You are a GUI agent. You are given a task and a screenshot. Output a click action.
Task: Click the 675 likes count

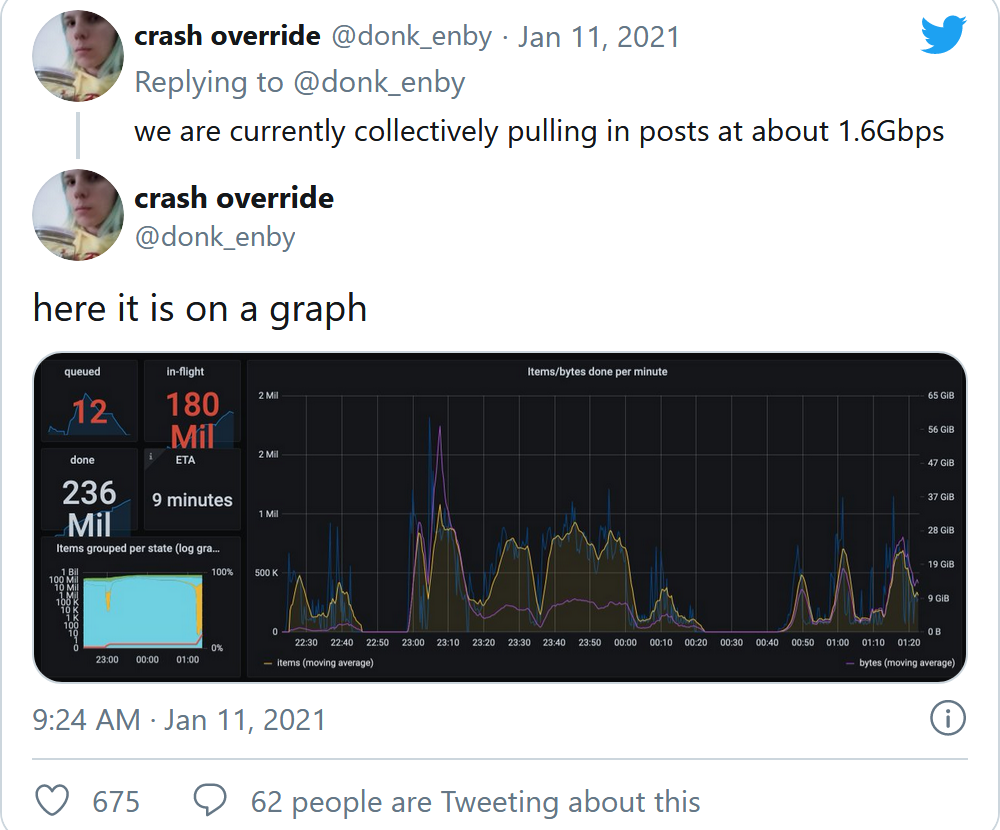click(116, 801)
